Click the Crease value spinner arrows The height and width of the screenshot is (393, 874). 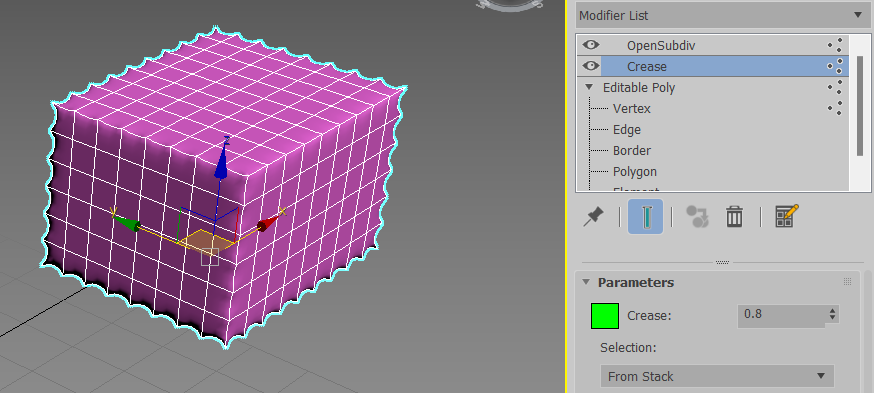[832, 314]
